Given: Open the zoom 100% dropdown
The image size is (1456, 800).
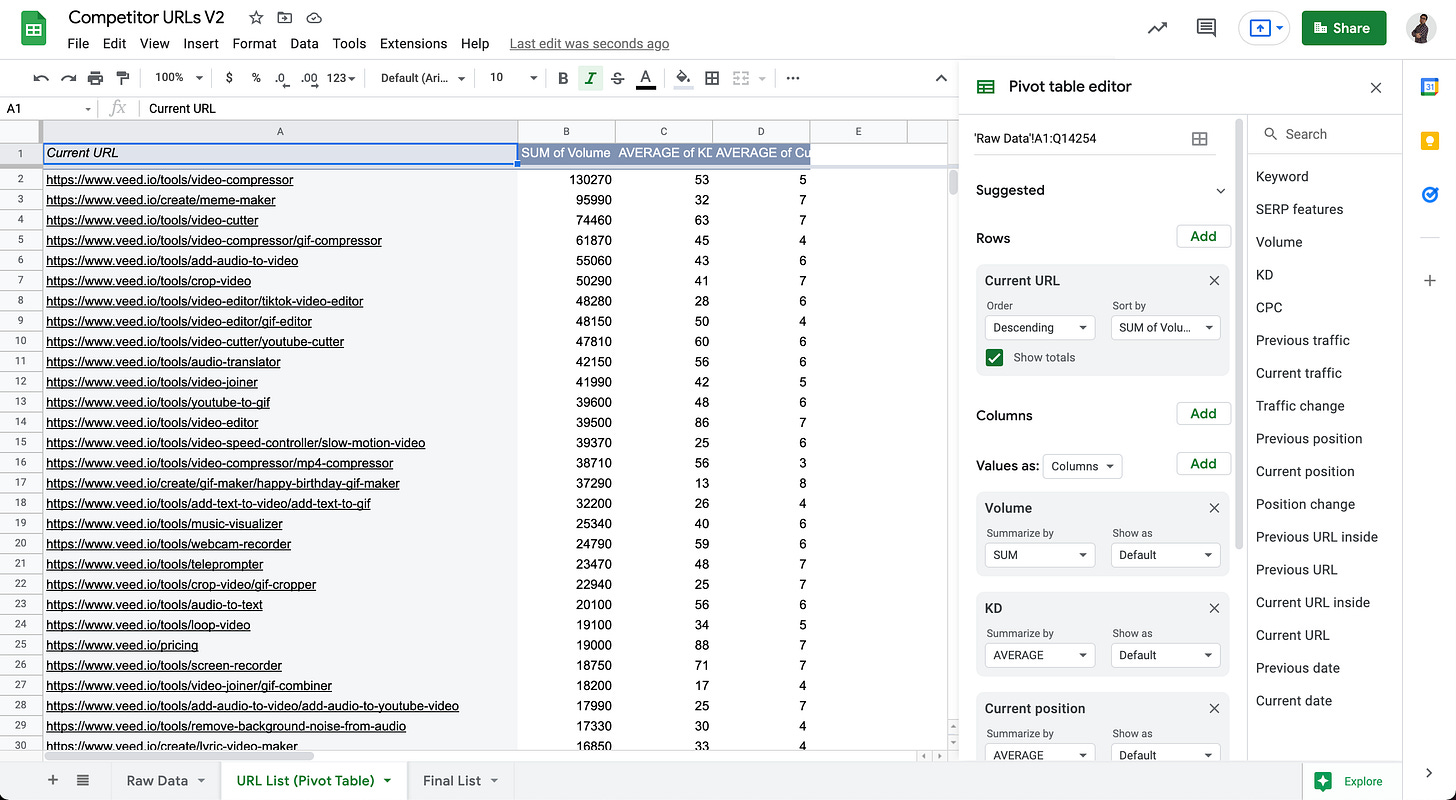Looking at the screenshot, I should point(178,78).
